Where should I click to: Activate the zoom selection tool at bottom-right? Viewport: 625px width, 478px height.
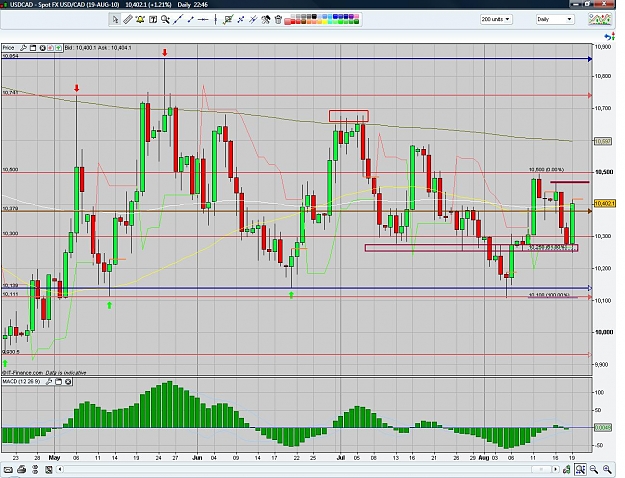580,469
